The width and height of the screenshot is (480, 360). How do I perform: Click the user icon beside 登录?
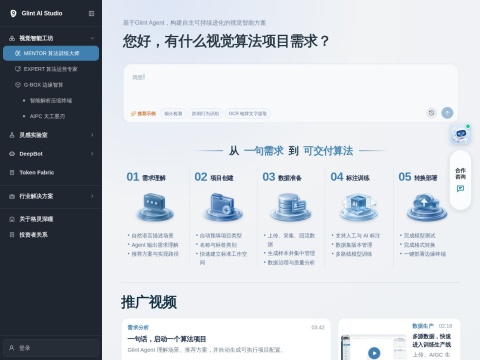tap(12, 348)
